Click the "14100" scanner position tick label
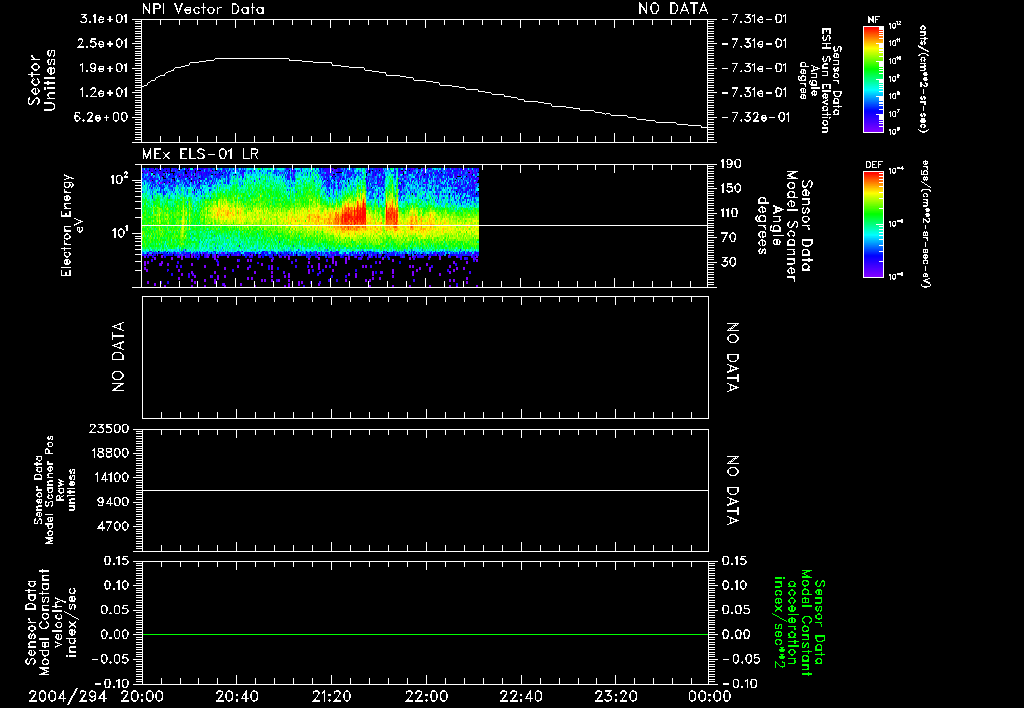The height and width of the screenshot is (708, 1024). [108, 477]
